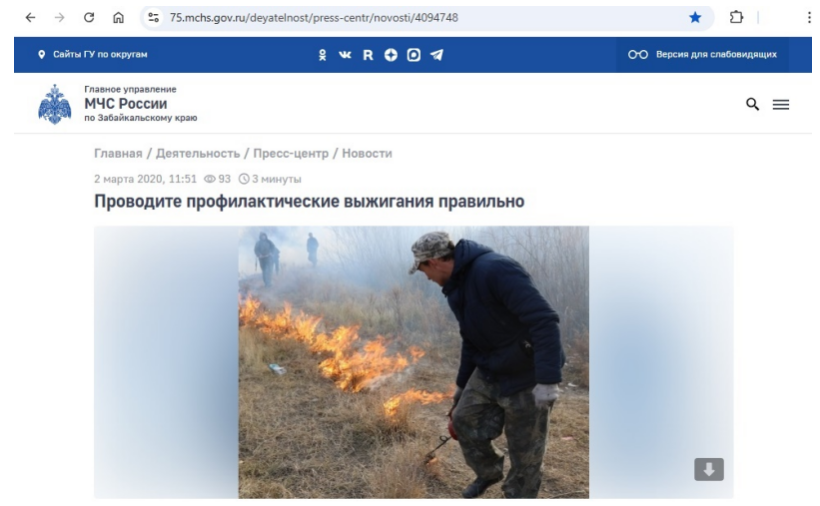View site information icon in address bar

click(153, 17)
